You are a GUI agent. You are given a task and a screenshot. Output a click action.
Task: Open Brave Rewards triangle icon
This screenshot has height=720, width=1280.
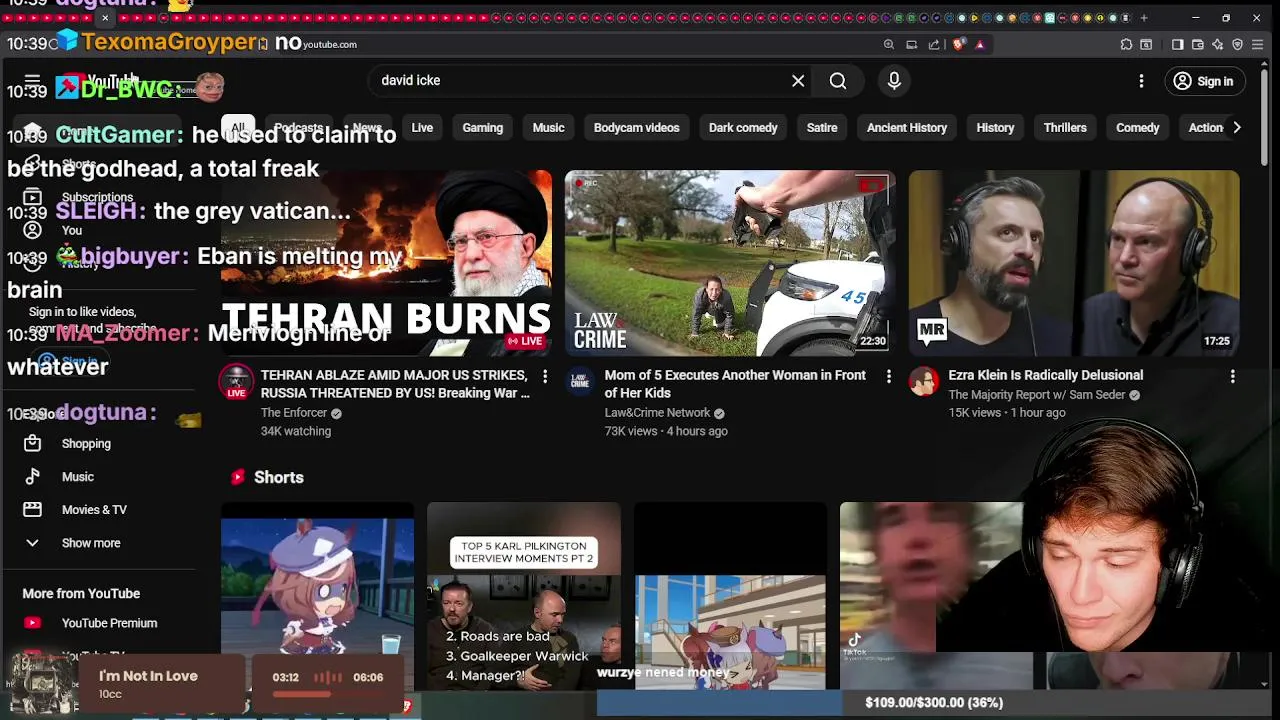(x=980, y=44)
